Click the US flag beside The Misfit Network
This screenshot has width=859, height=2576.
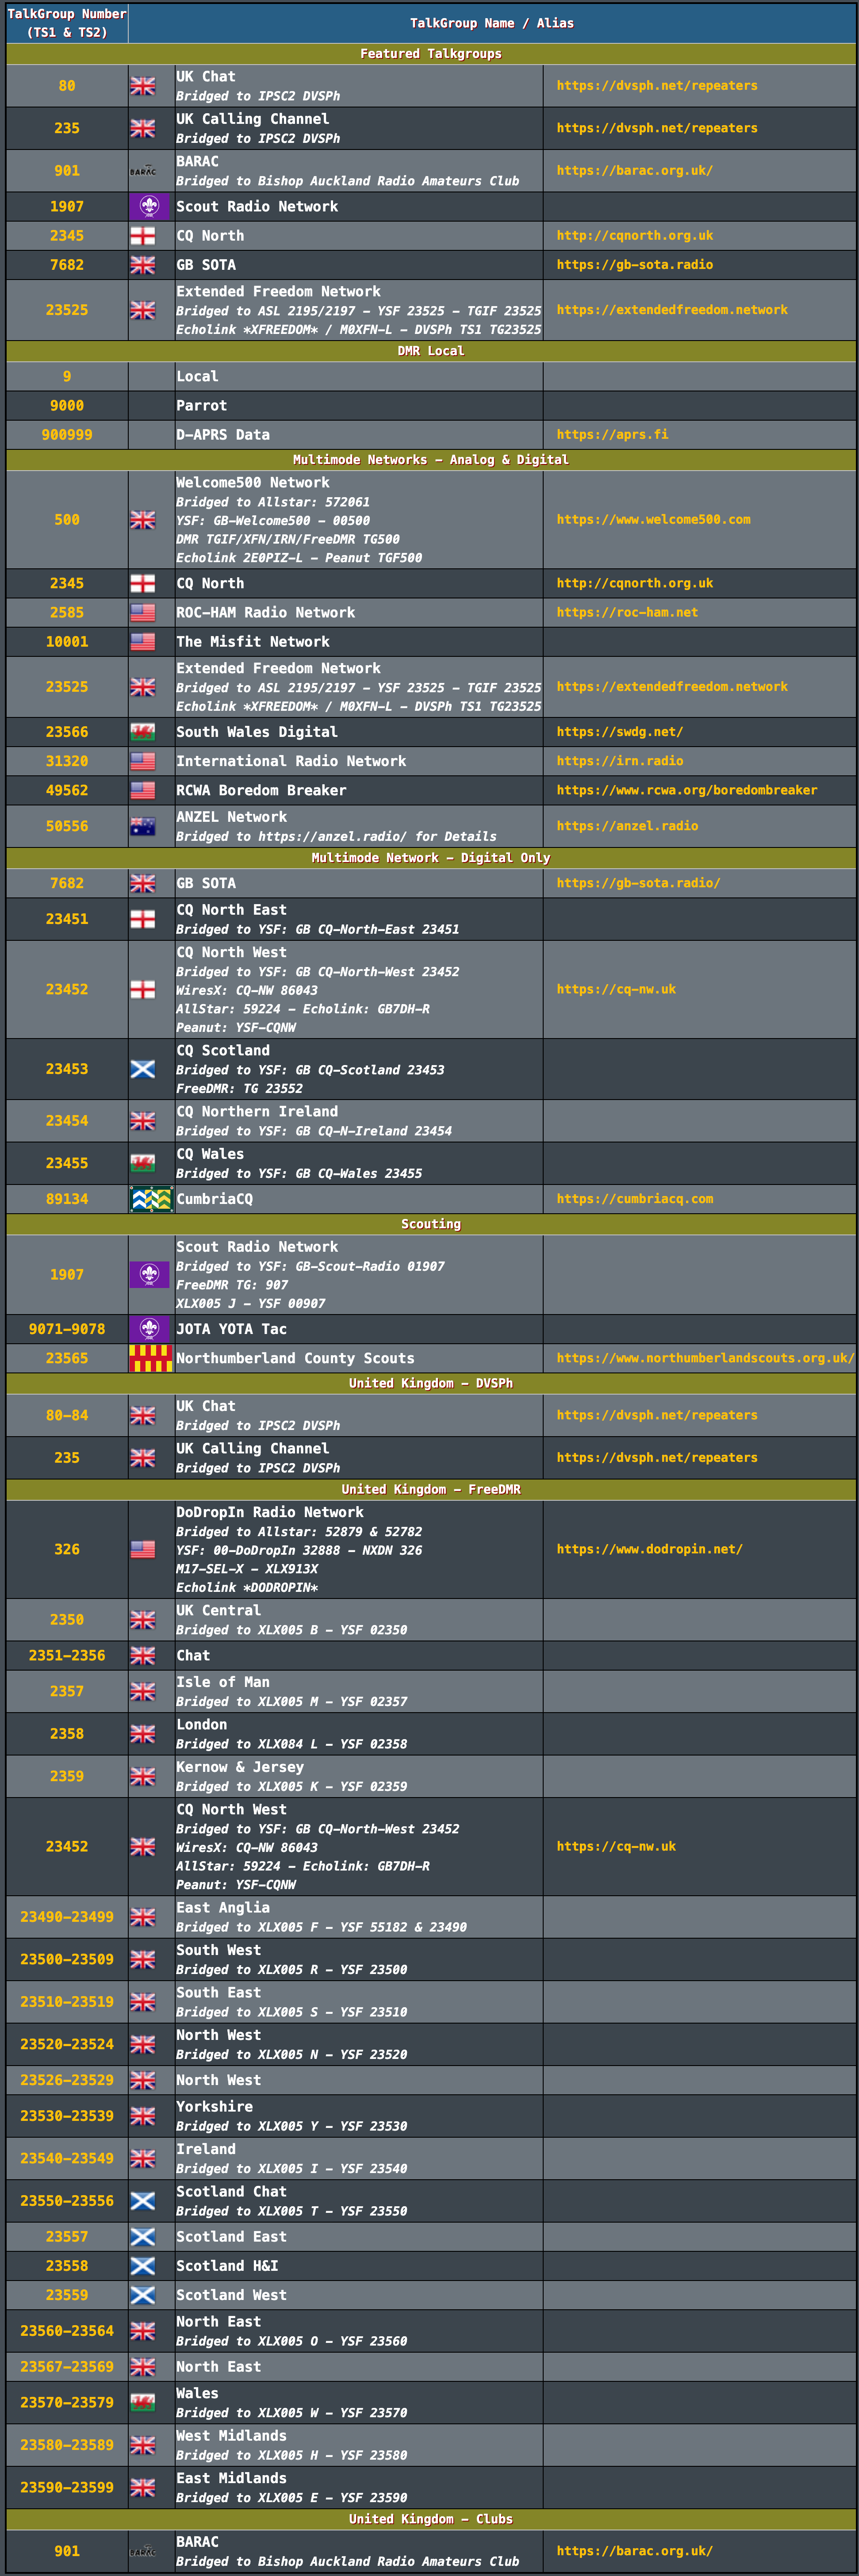pyautogui.click(x=143, y=642)
